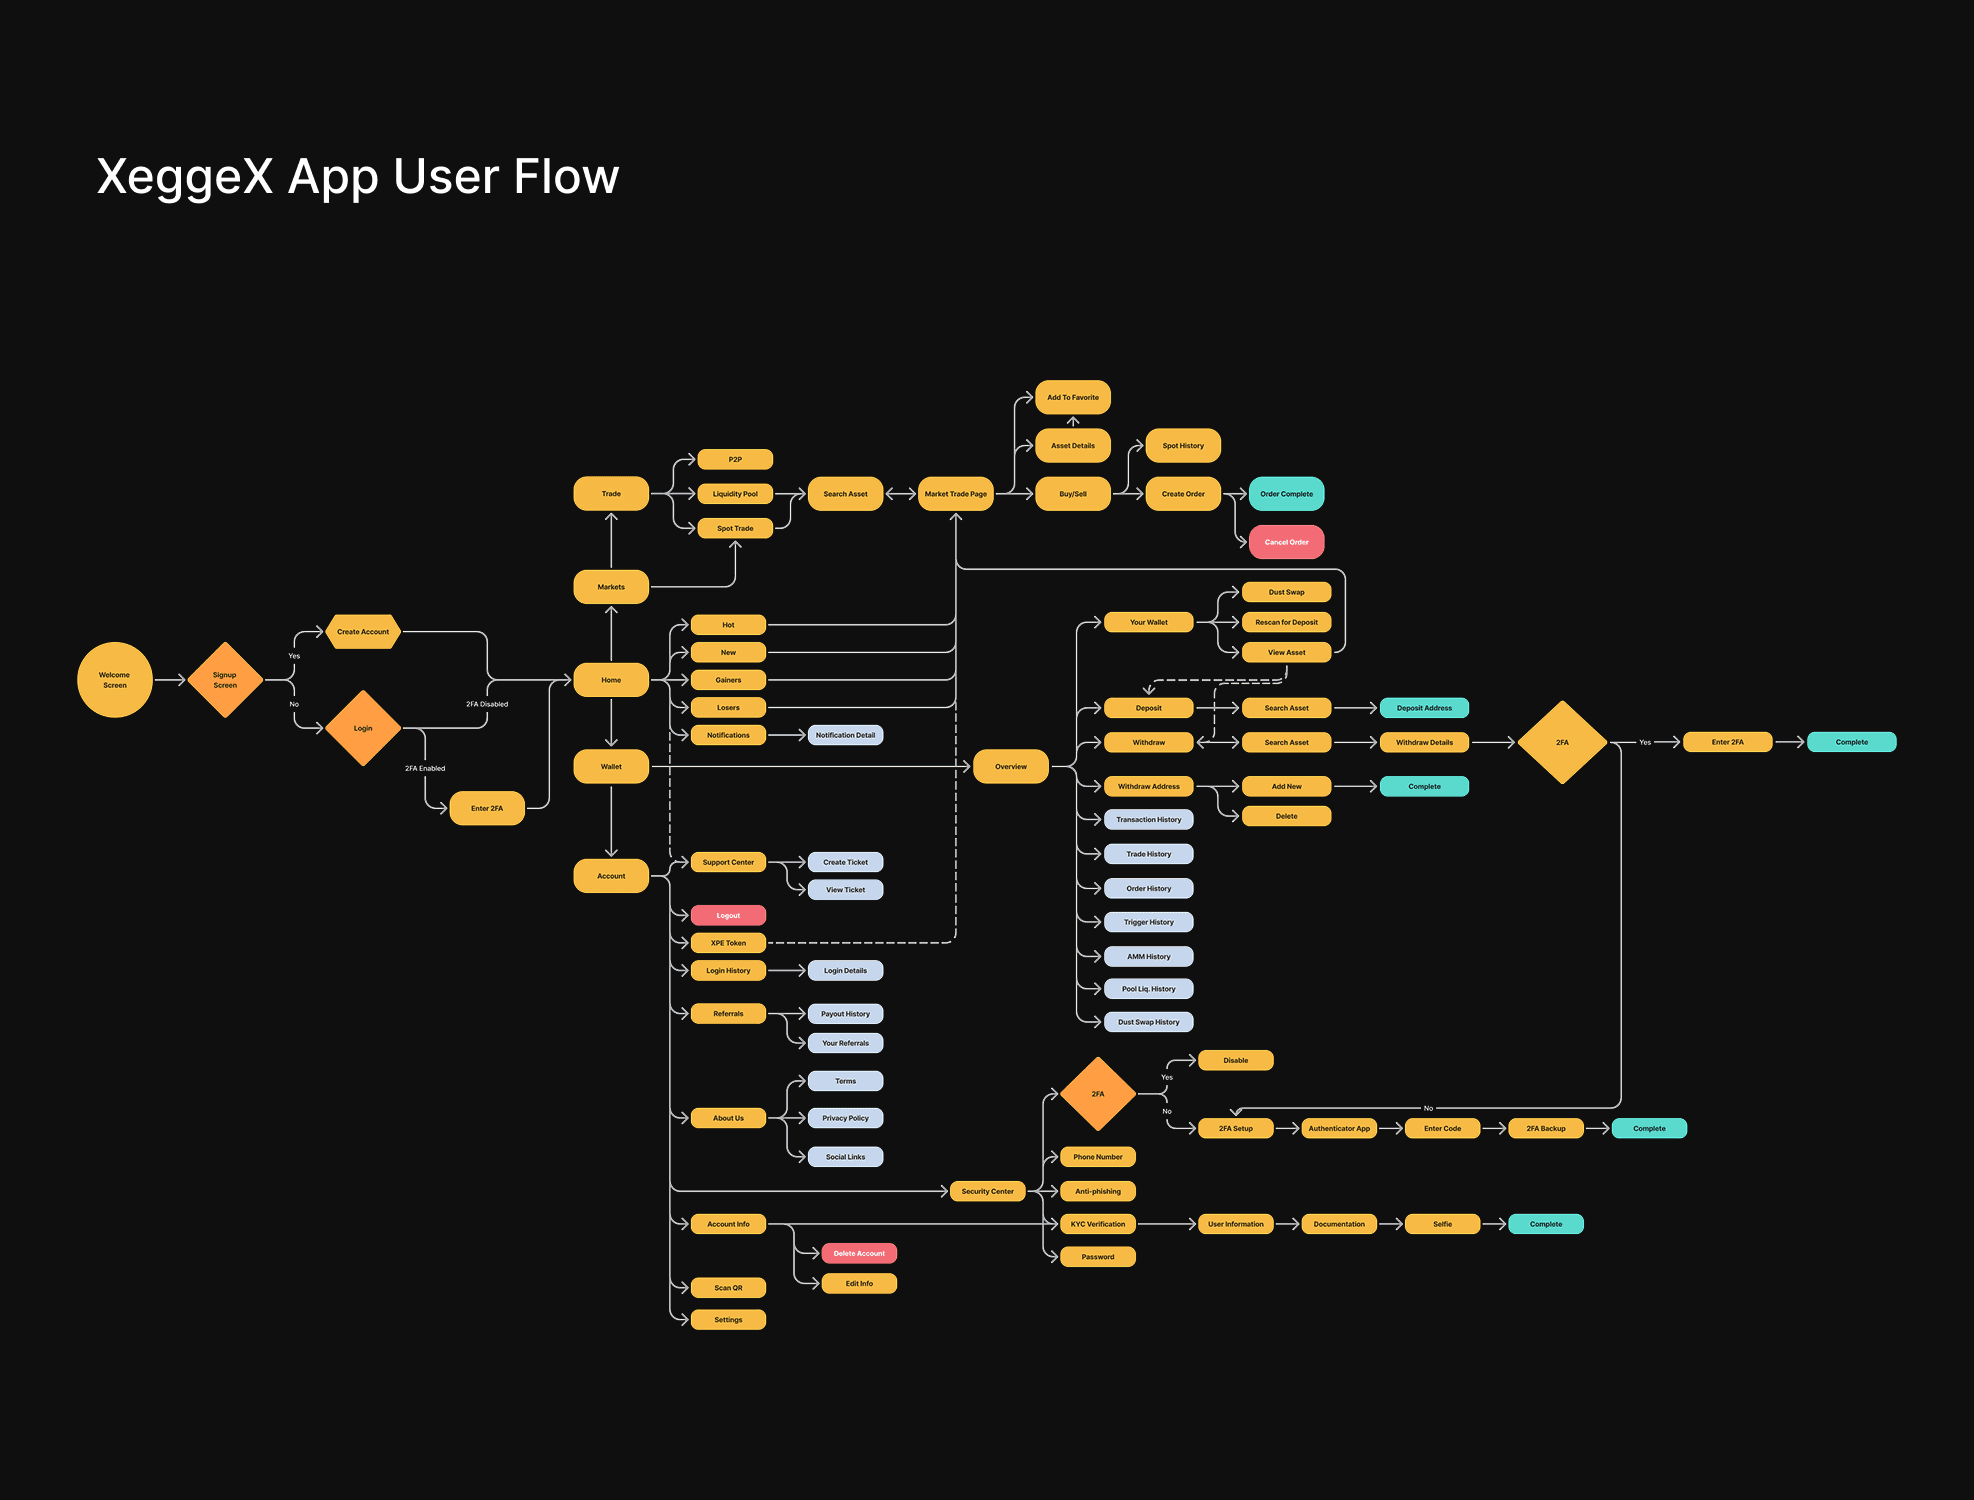This screenshot has width=1974, height=1500.
Task: Select the Markets node
Action: pos(611,587)
